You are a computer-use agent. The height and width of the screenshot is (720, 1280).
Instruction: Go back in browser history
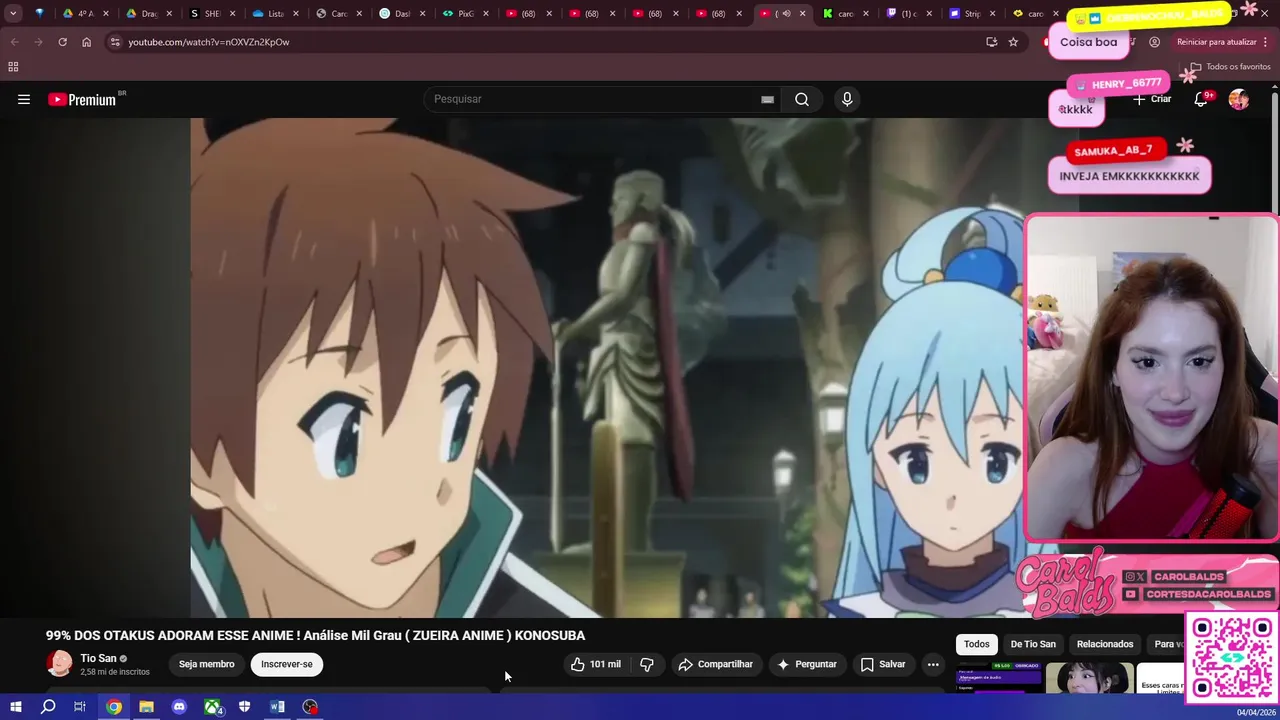[15, 42]
